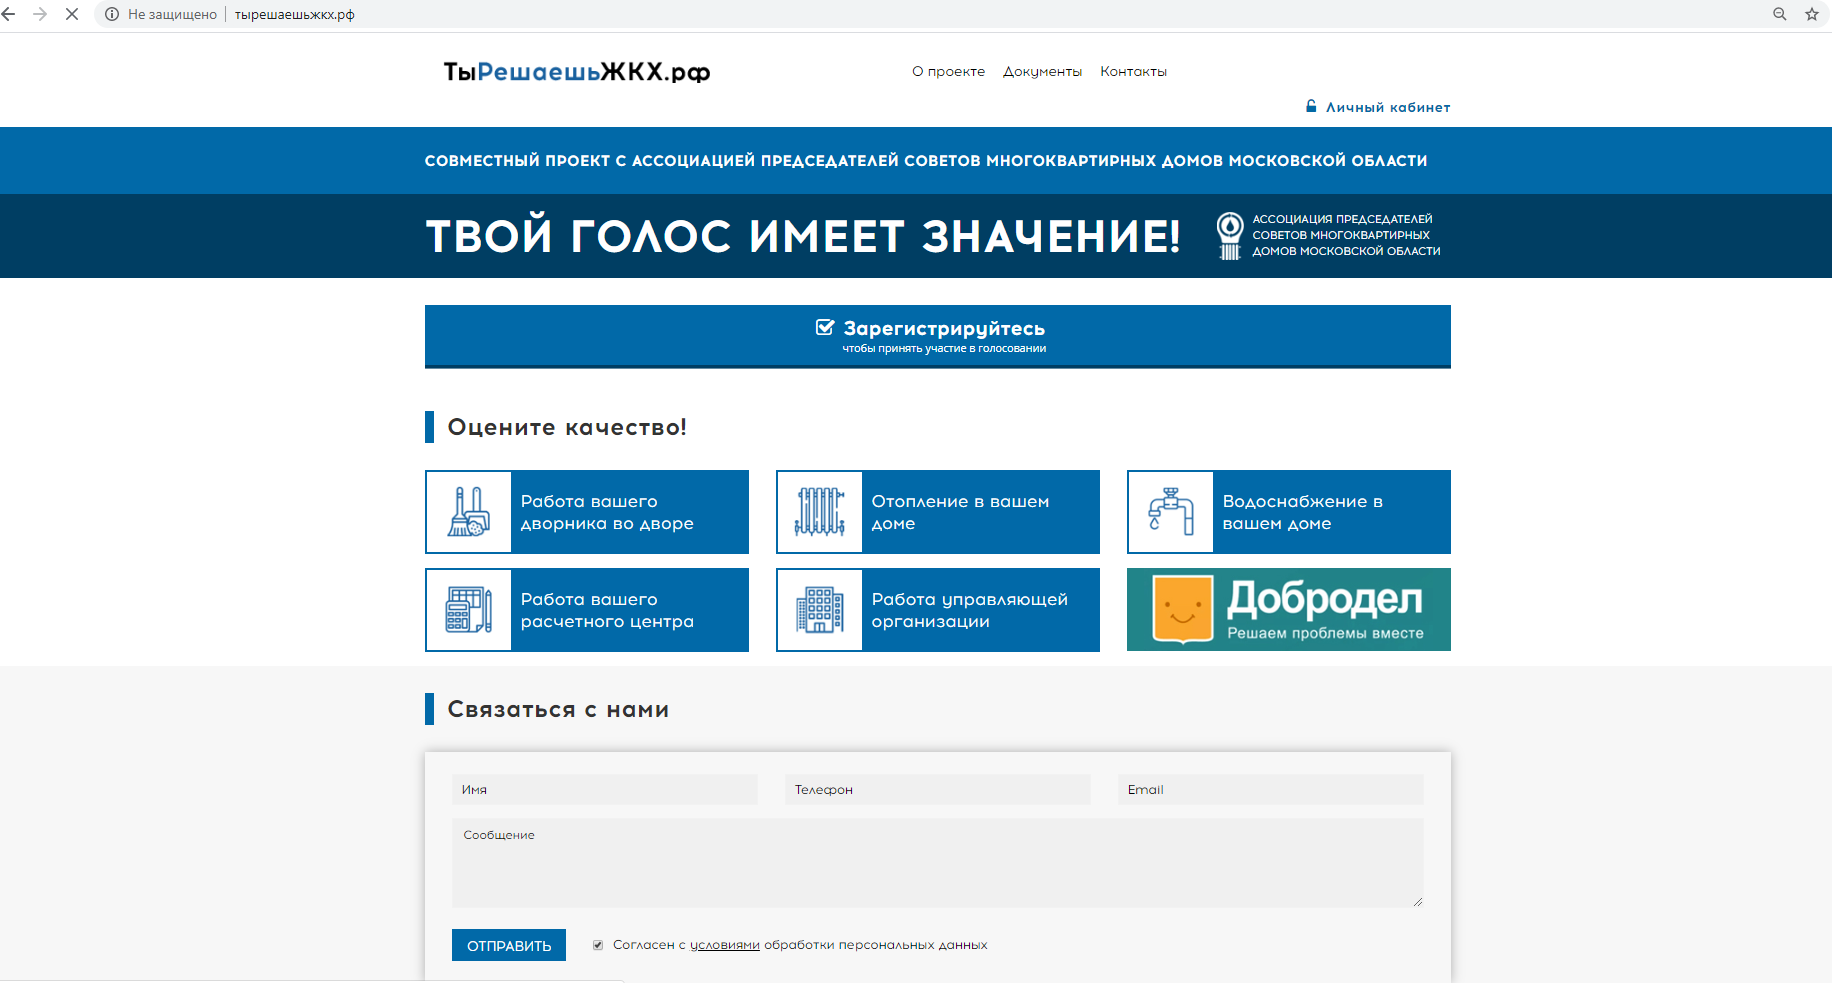Click the ТыРешаешьЖКХ.рф site logo
Screen dimensions: 1832x983
coord(577,72)
